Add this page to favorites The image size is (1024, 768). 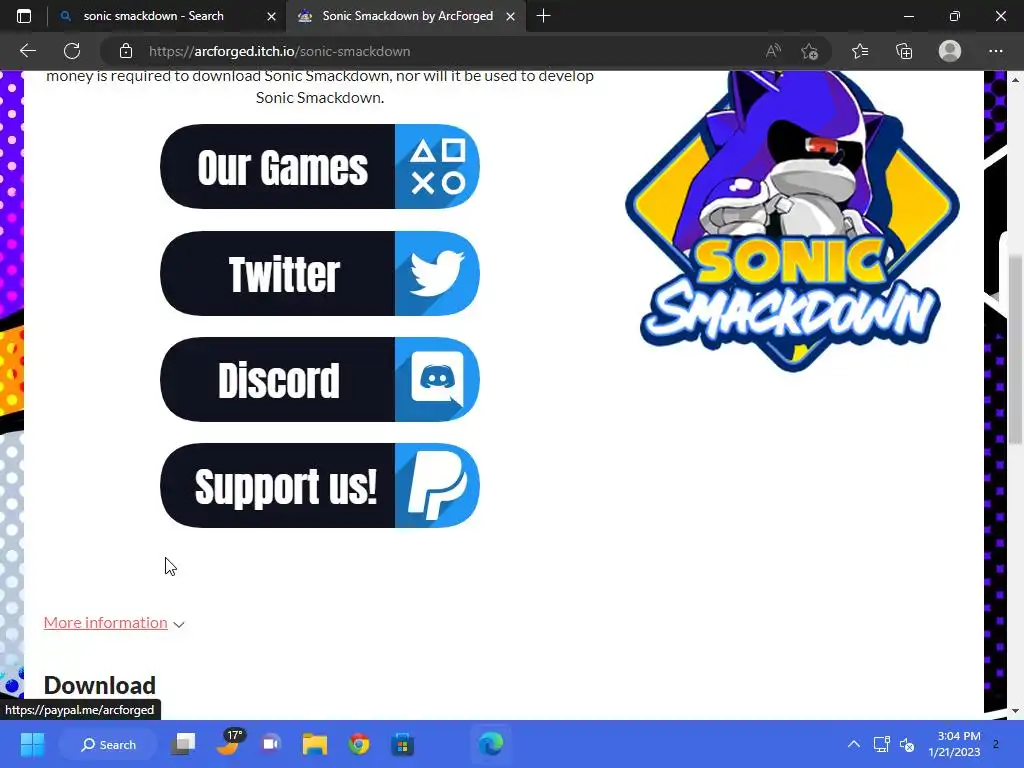coord(810,51)
